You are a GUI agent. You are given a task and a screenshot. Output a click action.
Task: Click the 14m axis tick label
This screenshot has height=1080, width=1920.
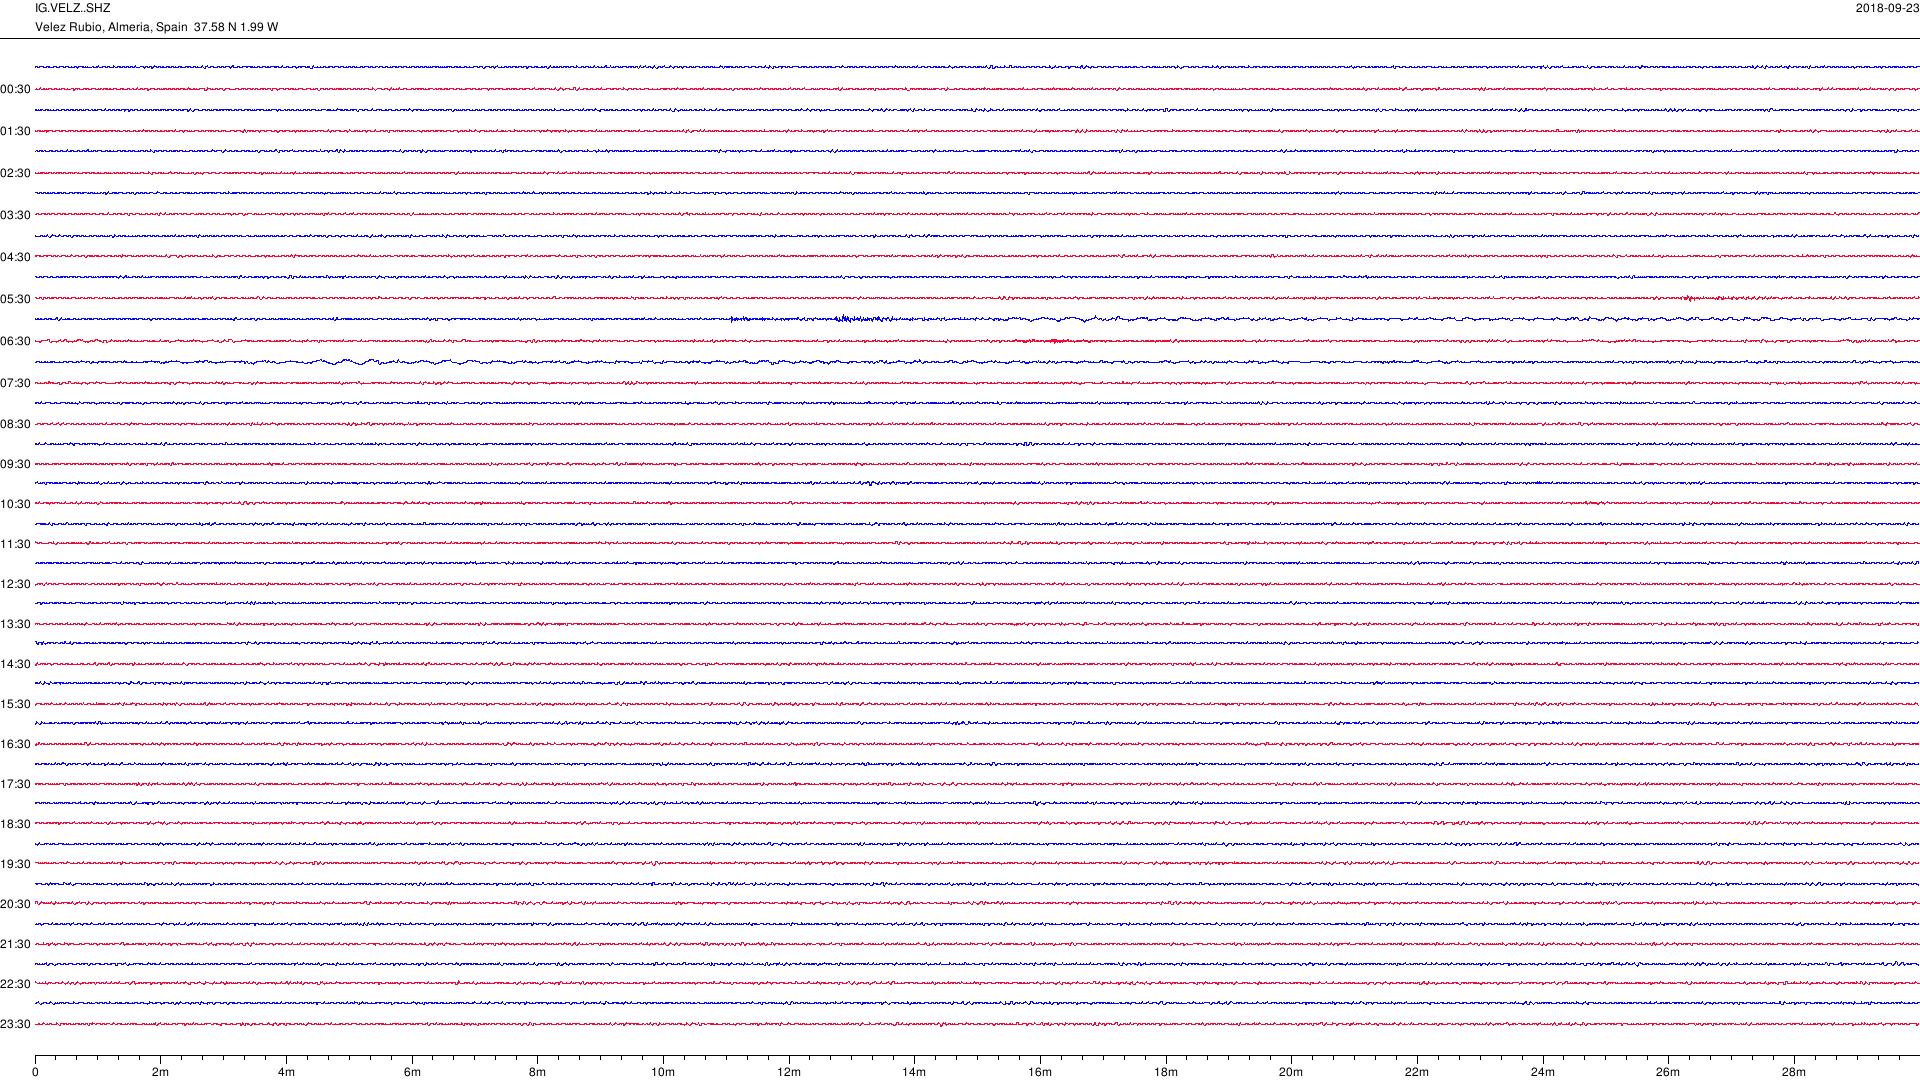[914, 1072]
